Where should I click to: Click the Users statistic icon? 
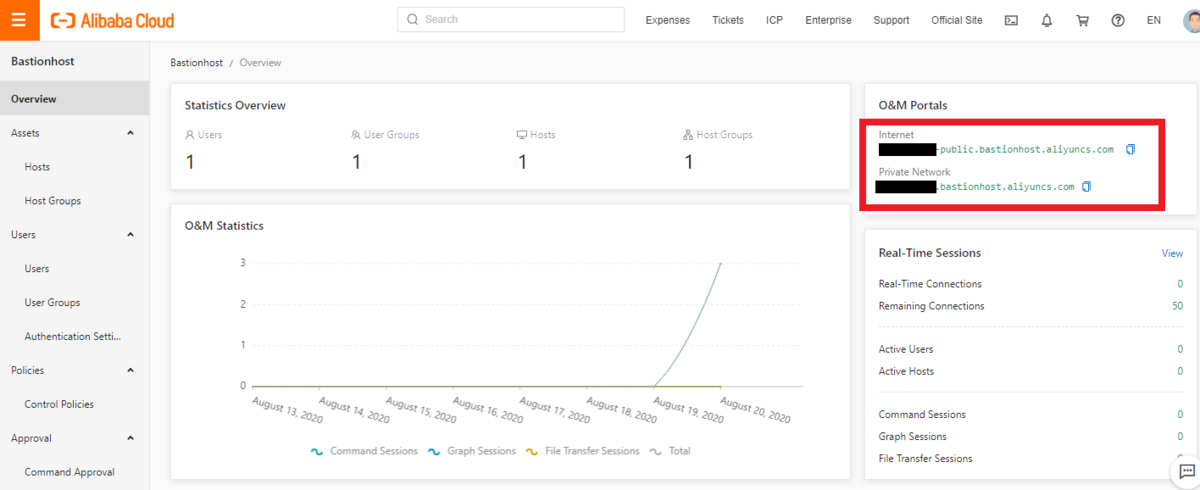pyautogui.click(x=190, y=135)
